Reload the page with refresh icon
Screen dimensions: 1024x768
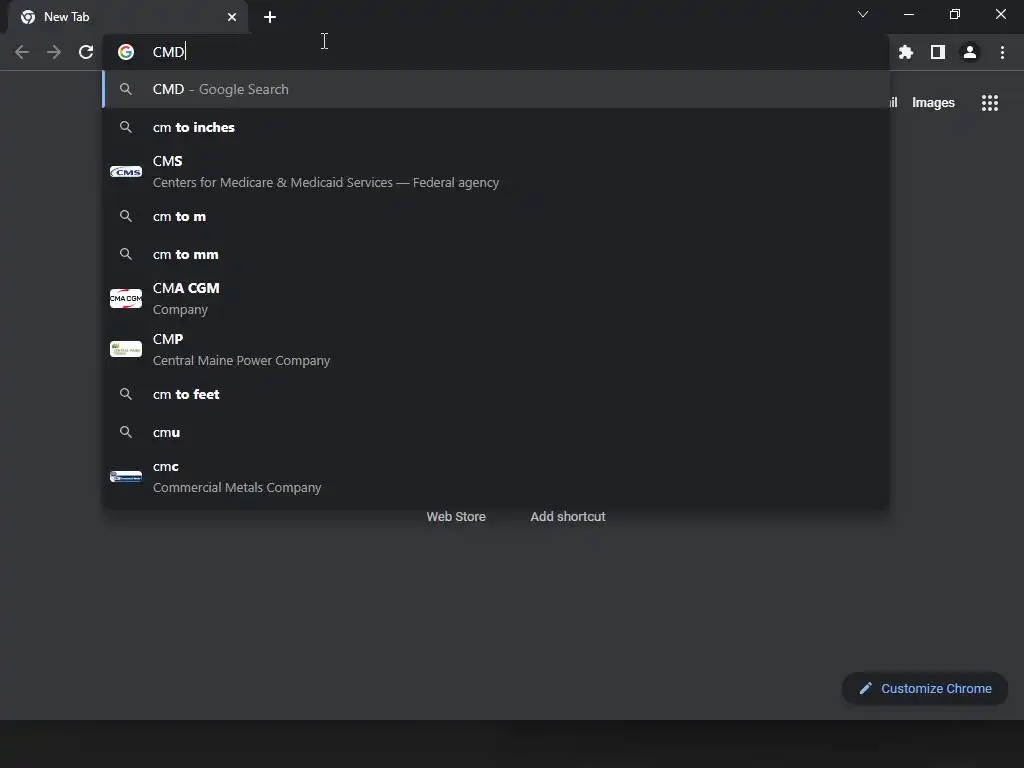(86, 52)
